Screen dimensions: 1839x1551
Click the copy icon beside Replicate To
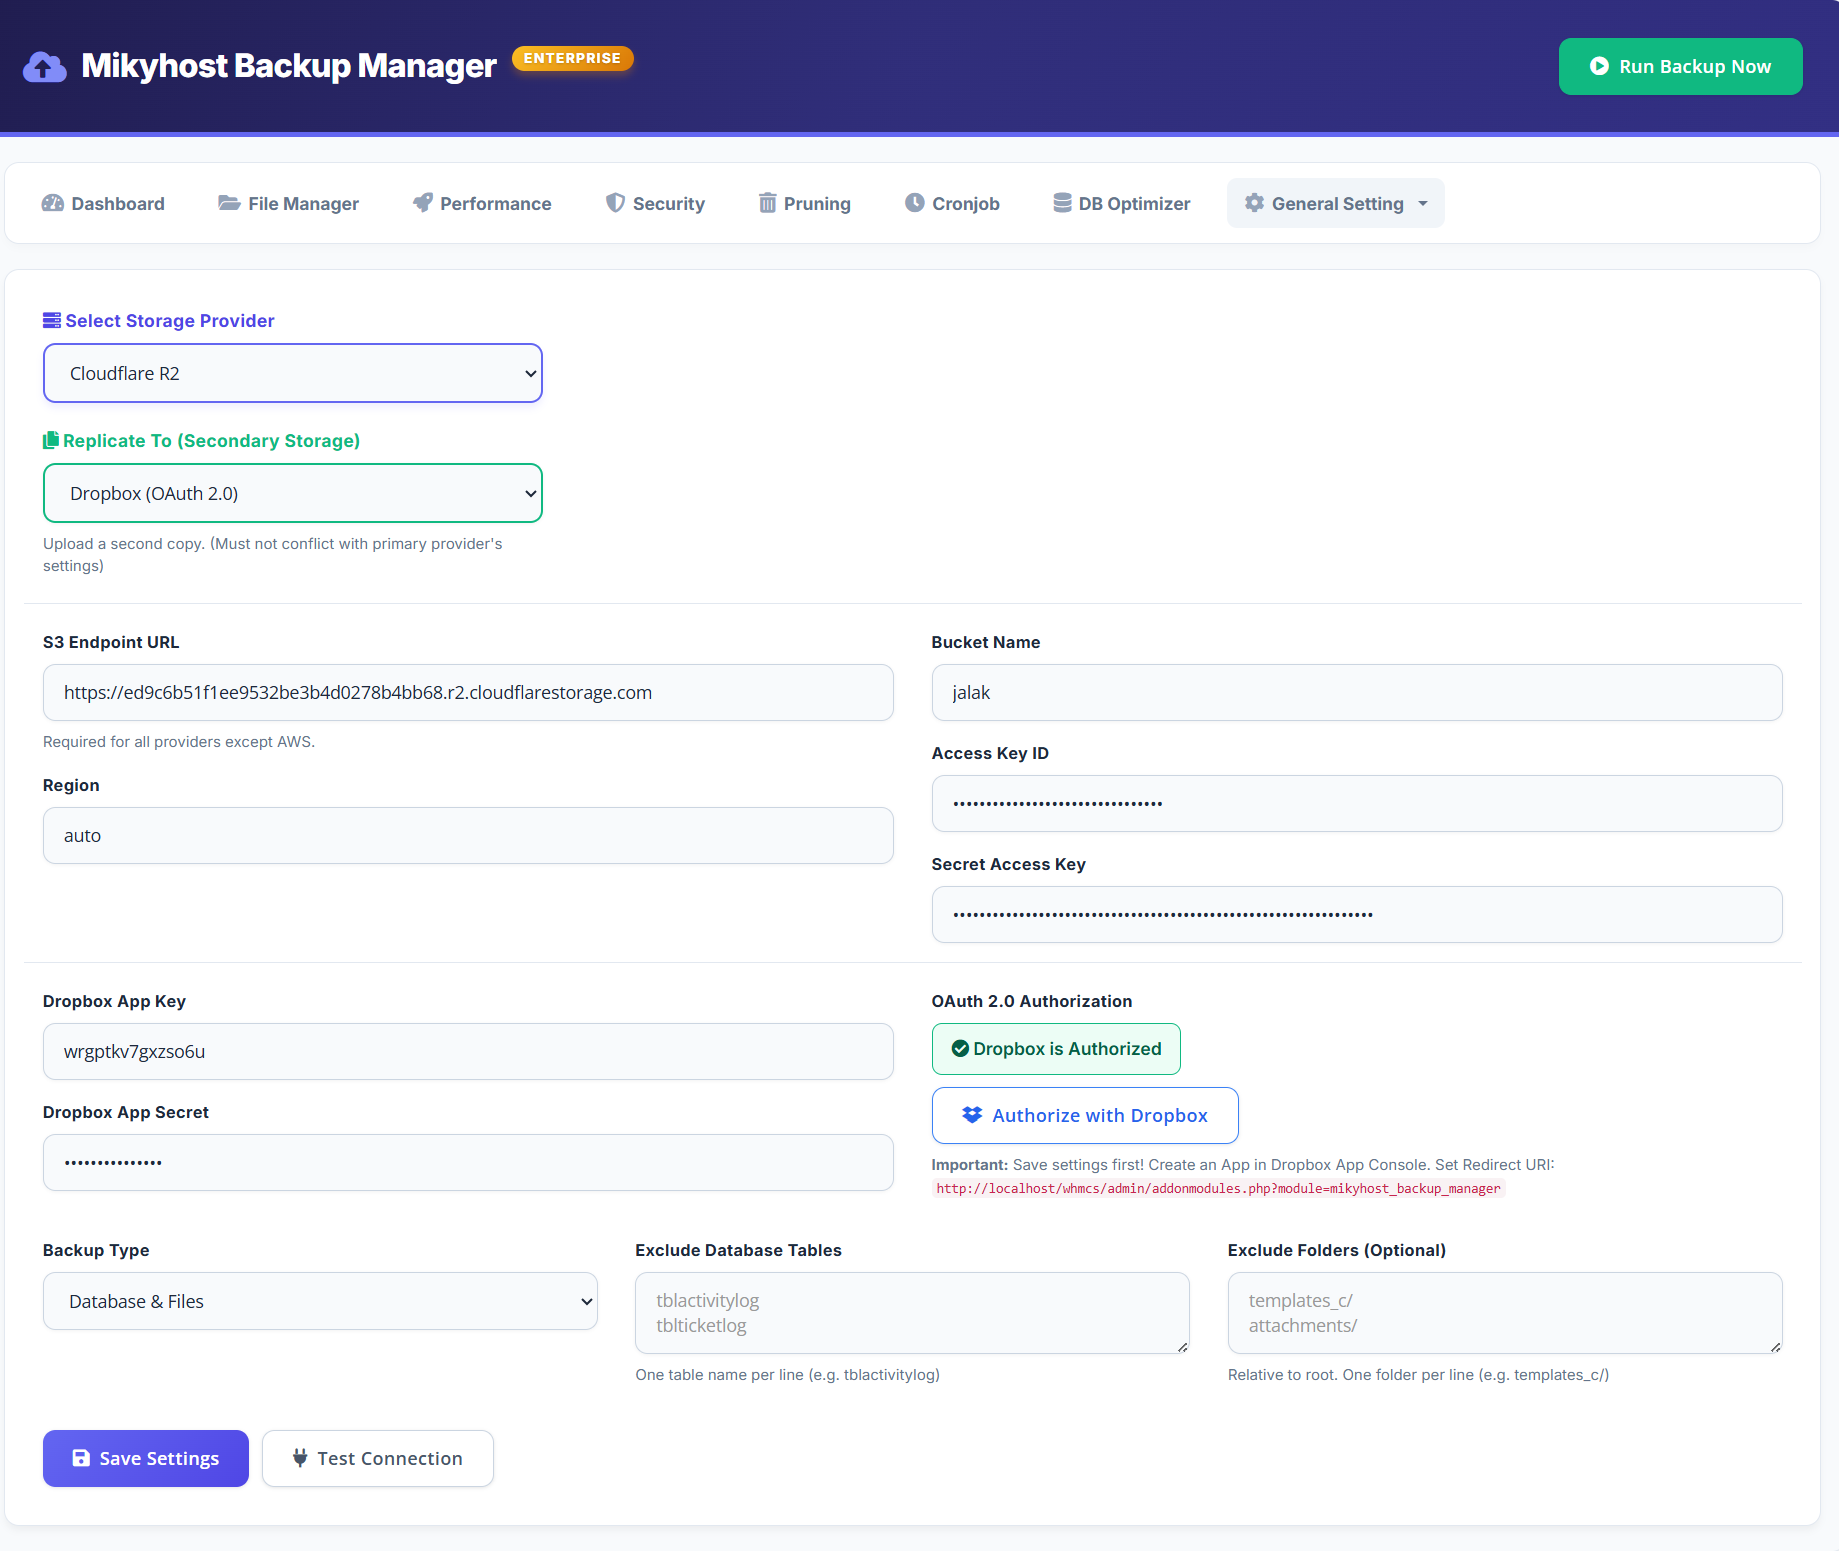51,440
